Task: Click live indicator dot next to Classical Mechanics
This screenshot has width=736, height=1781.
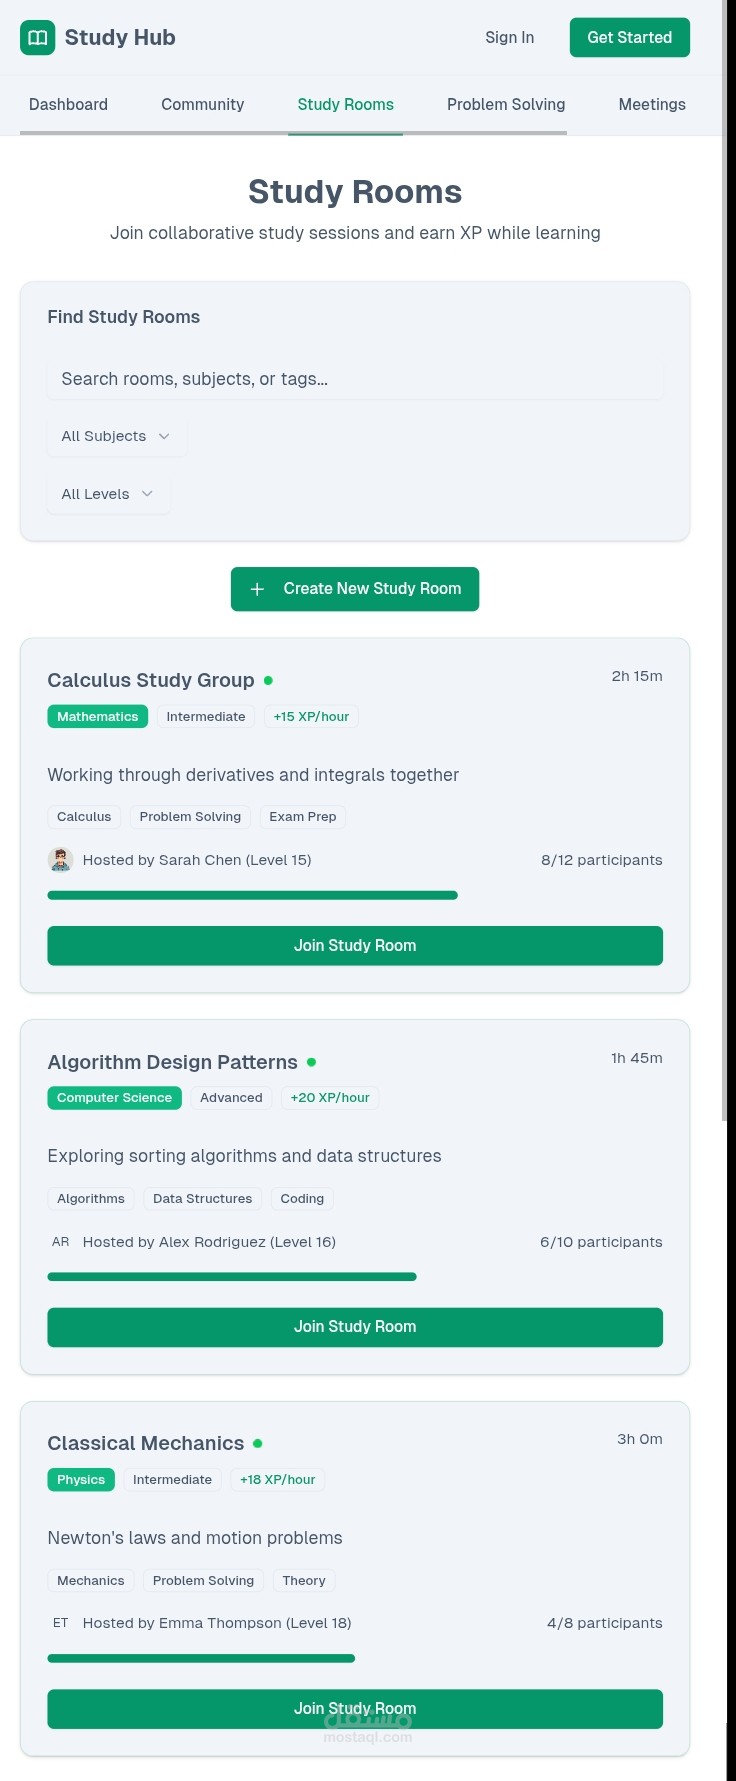Action: coord(258,1444)
